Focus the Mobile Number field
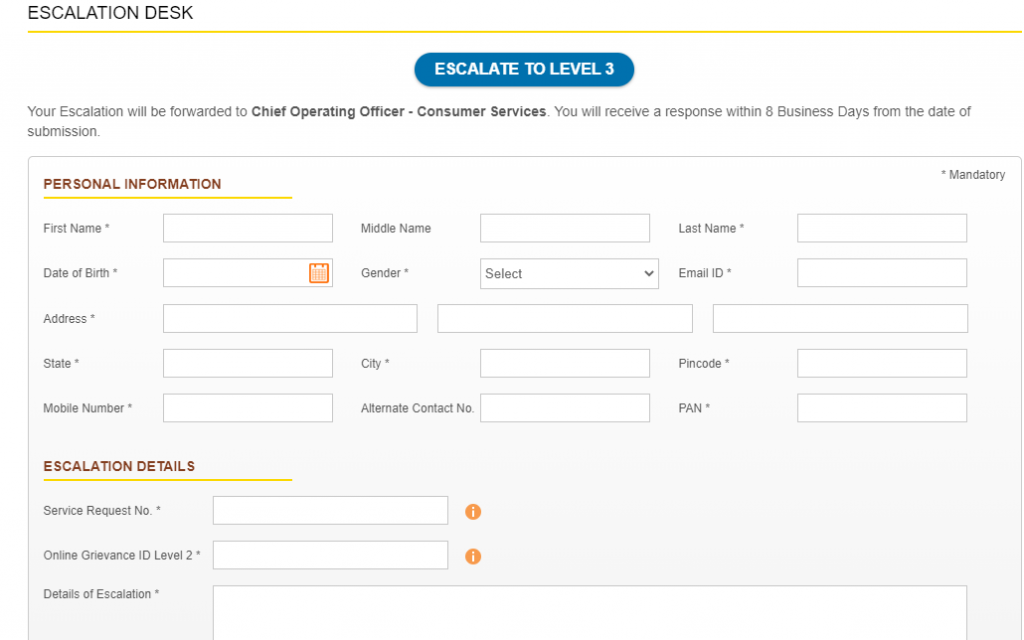 (x=248, y=408)
